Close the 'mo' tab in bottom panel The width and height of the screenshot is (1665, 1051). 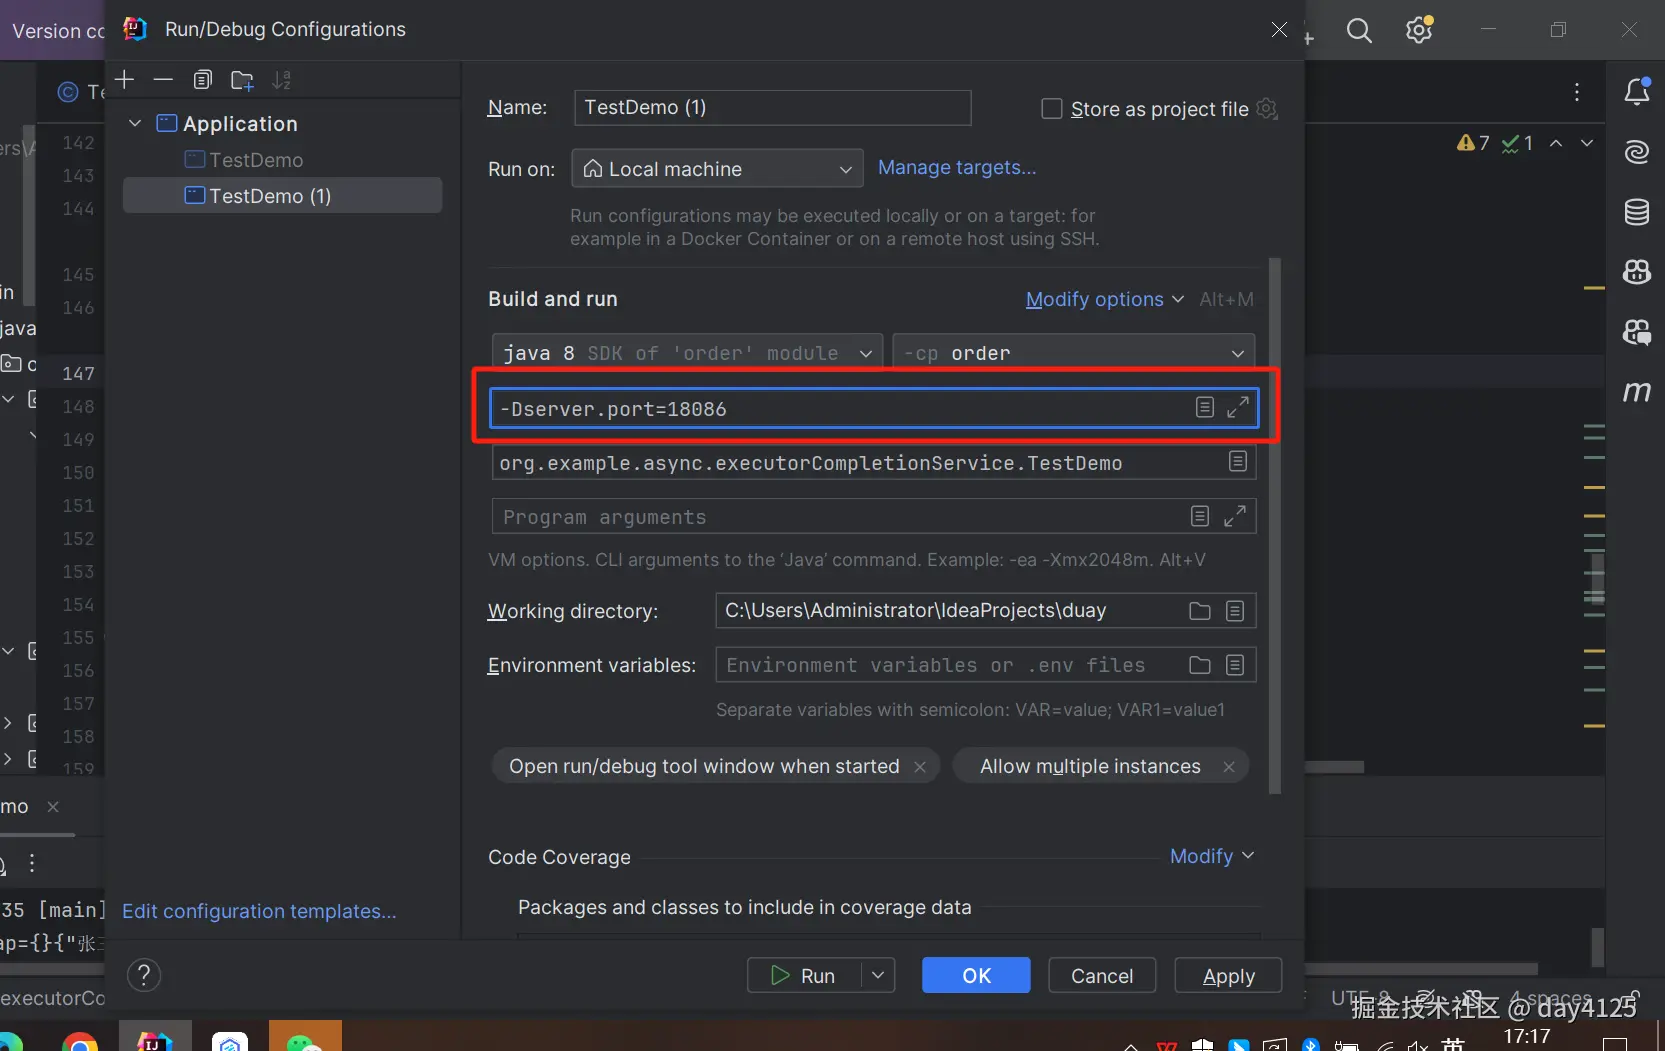coord(53,806)
